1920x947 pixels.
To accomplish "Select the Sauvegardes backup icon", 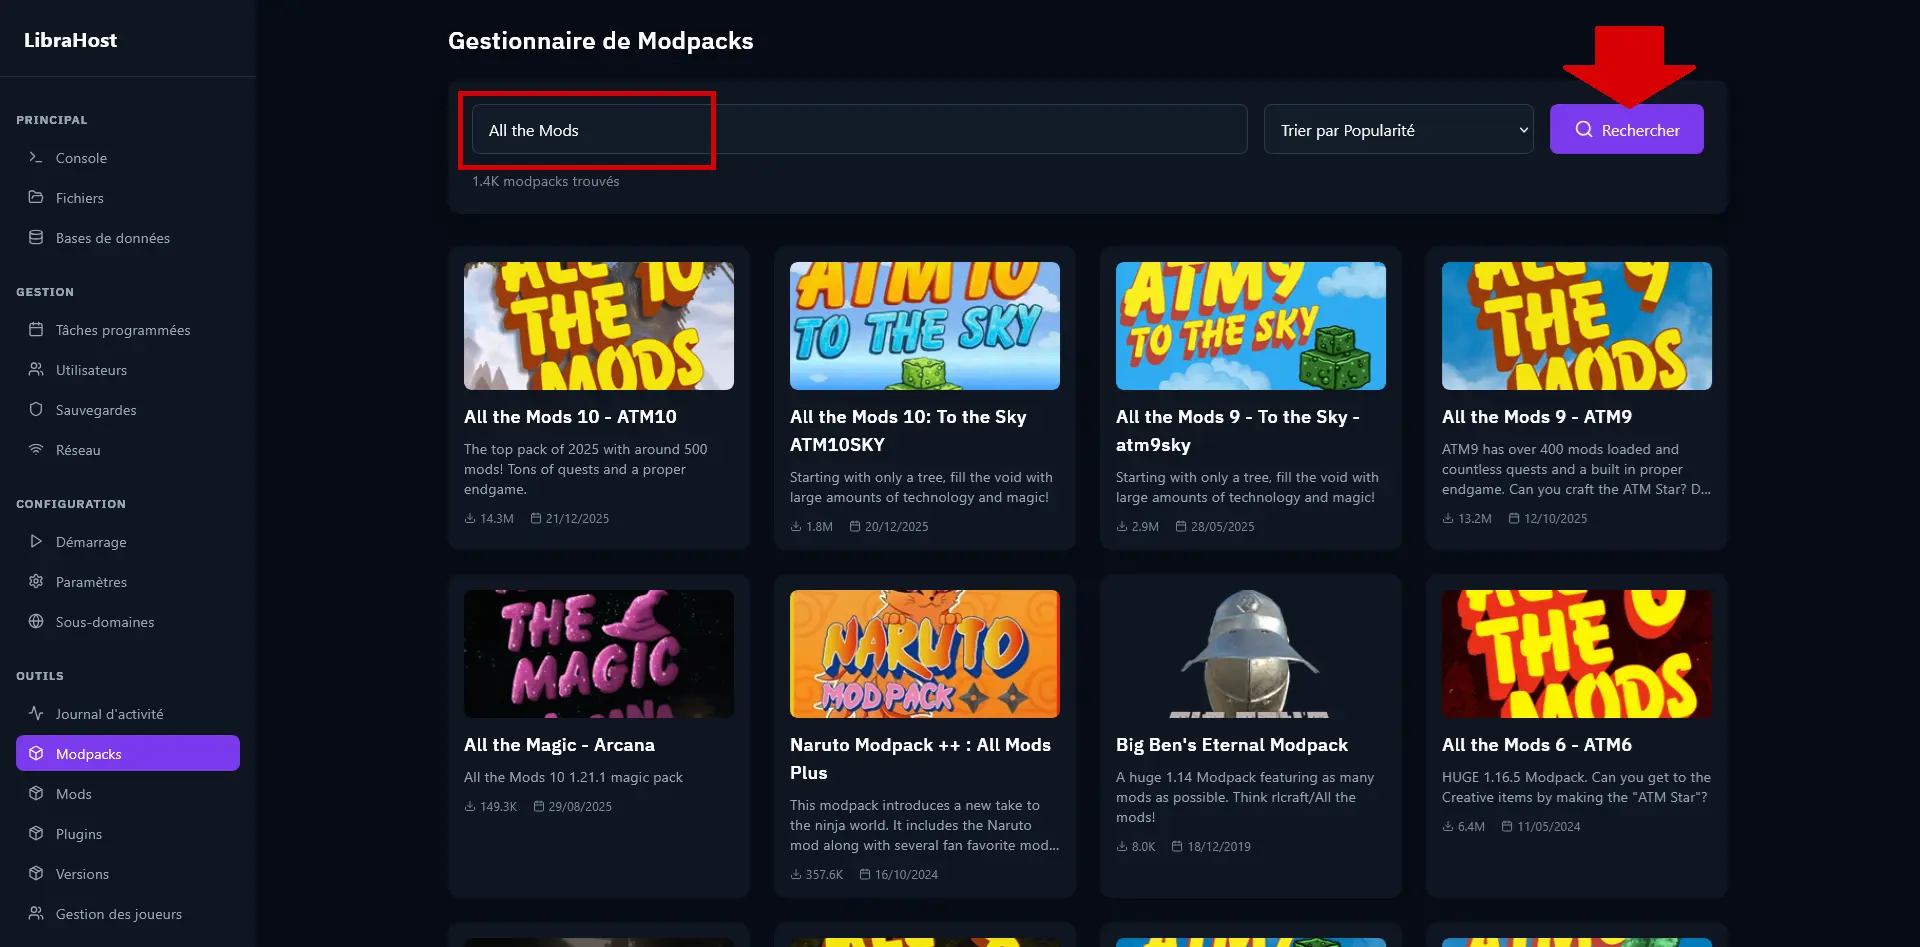I will (x=36, y=409).
